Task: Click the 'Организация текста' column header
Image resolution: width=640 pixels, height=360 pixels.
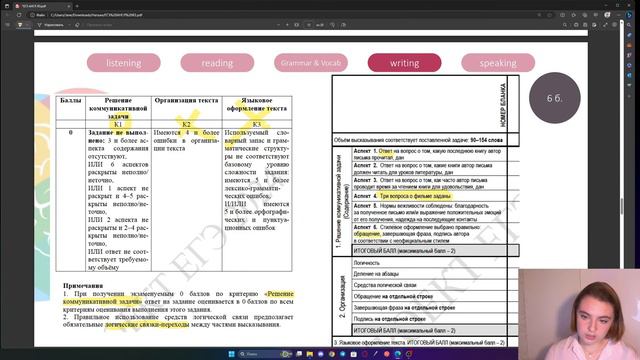Action: pyautogui.click(x=187, y=100)
